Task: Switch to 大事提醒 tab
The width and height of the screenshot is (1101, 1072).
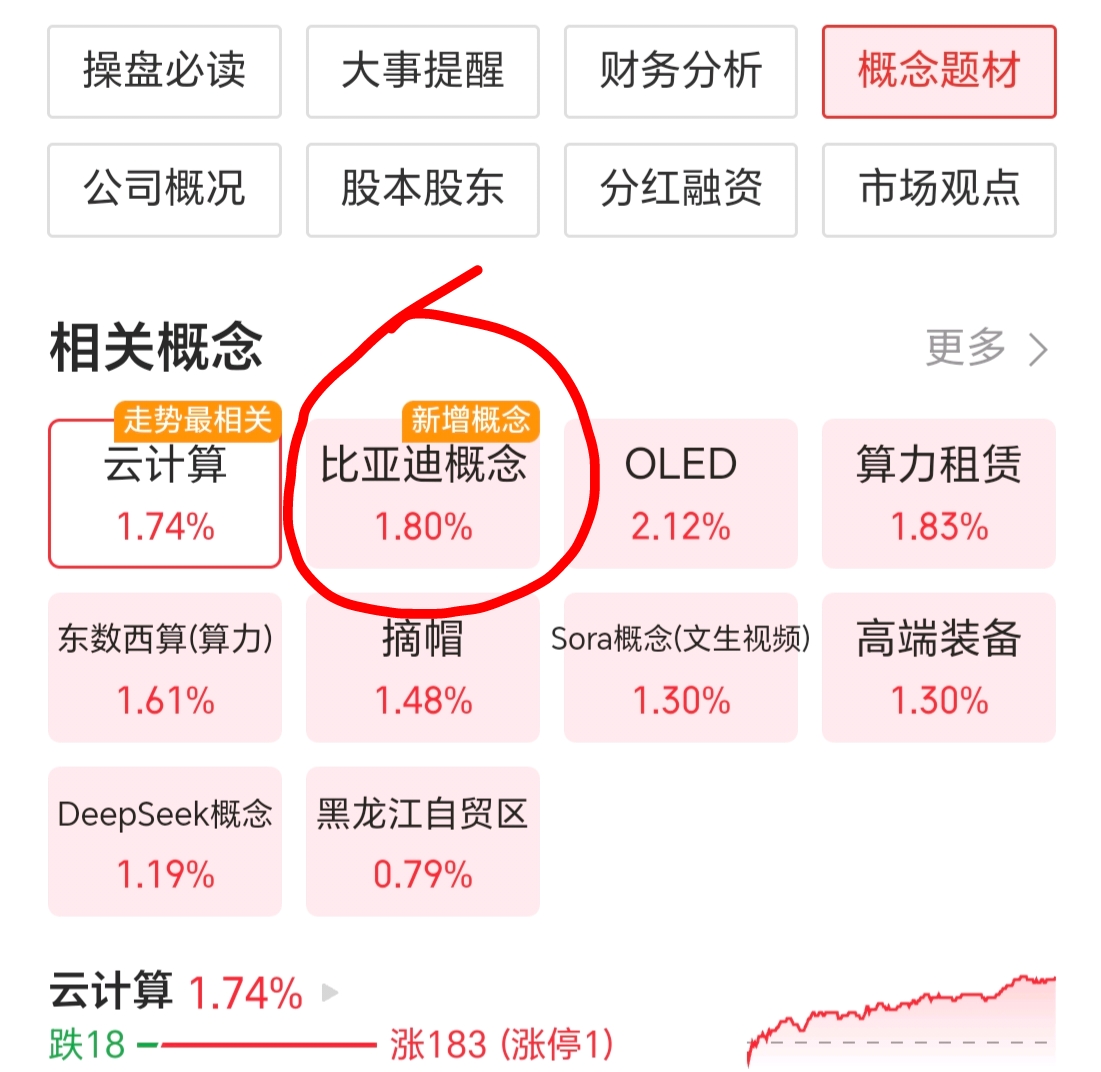Action: (423, 72)
